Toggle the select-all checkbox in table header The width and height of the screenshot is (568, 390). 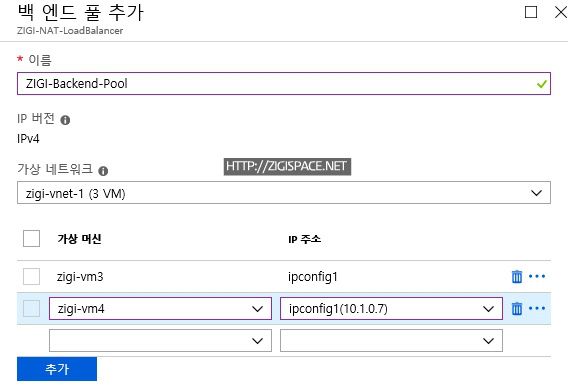[32, 239]
